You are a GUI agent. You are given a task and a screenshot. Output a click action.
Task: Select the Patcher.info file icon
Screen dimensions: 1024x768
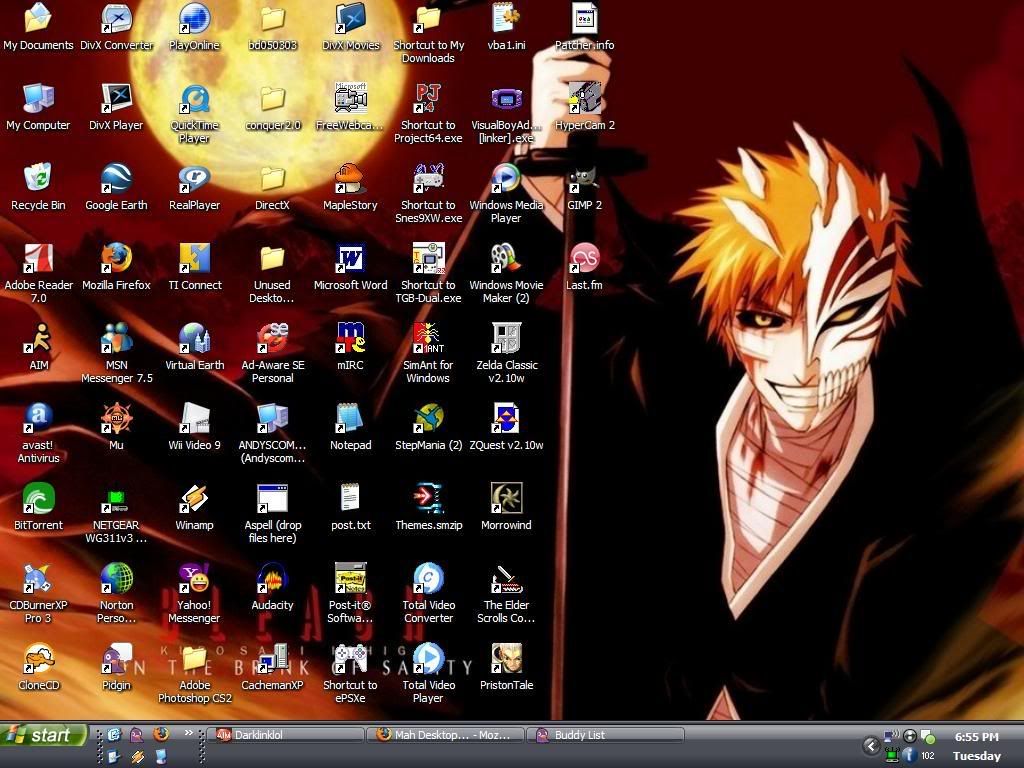[x=584, y=27]
